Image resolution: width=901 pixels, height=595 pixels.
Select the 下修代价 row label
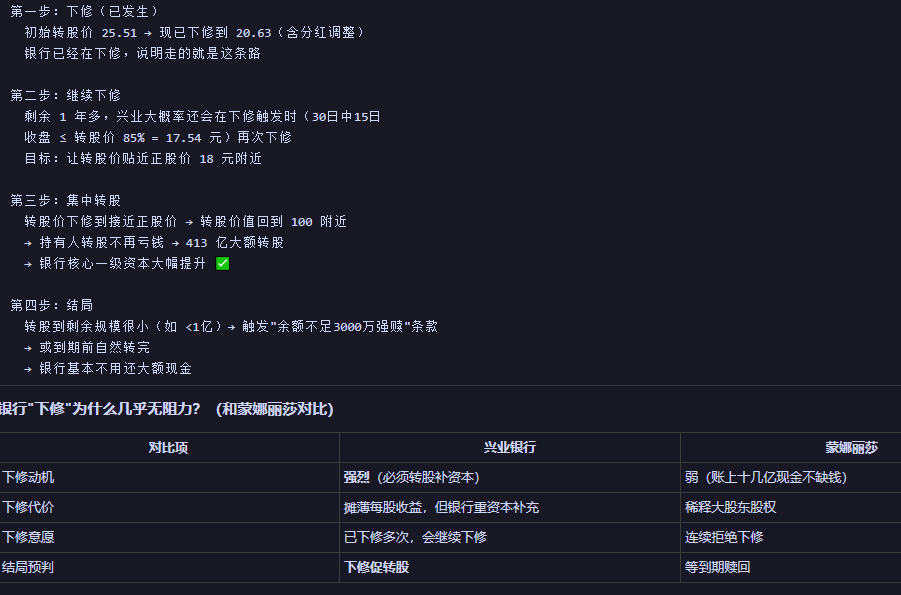pos(28,507)
